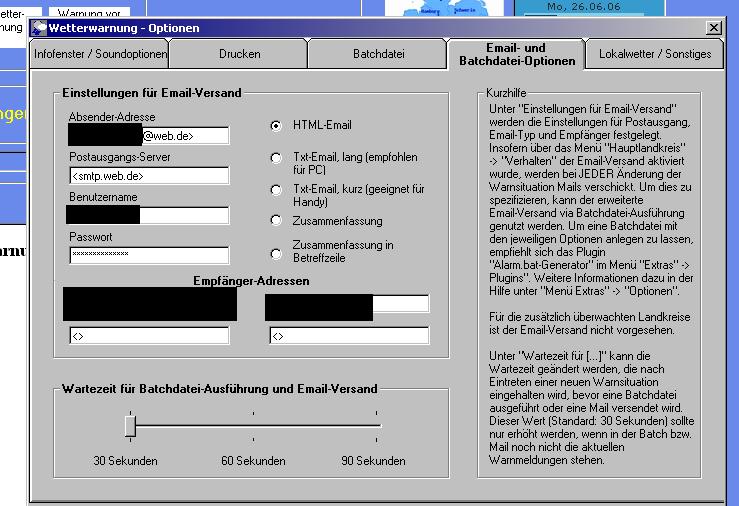
Task: Click the Benutzername text field
Action: pos(184,215)
